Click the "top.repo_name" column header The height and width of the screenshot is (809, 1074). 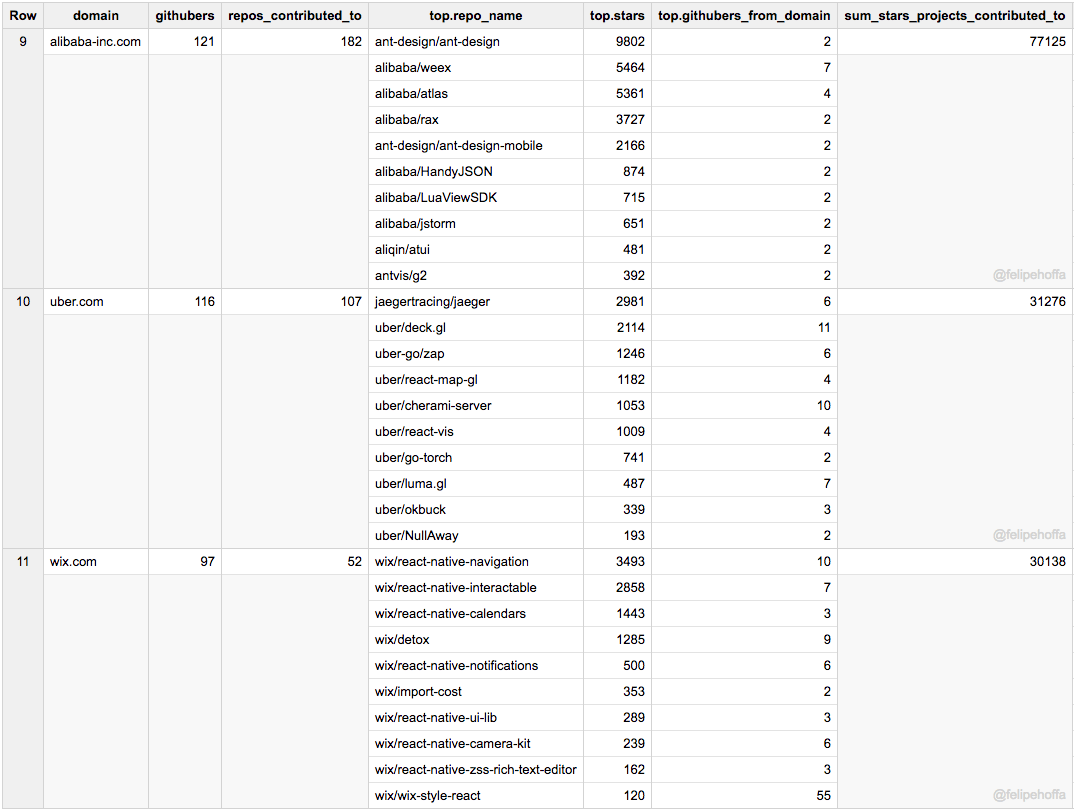click(475, 16)
